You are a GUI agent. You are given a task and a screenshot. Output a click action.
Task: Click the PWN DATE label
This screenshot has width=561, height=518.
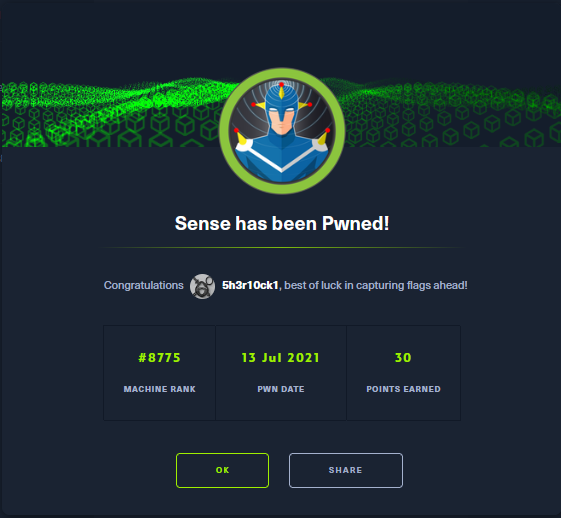pyautogui.click(x=281, y=389)
